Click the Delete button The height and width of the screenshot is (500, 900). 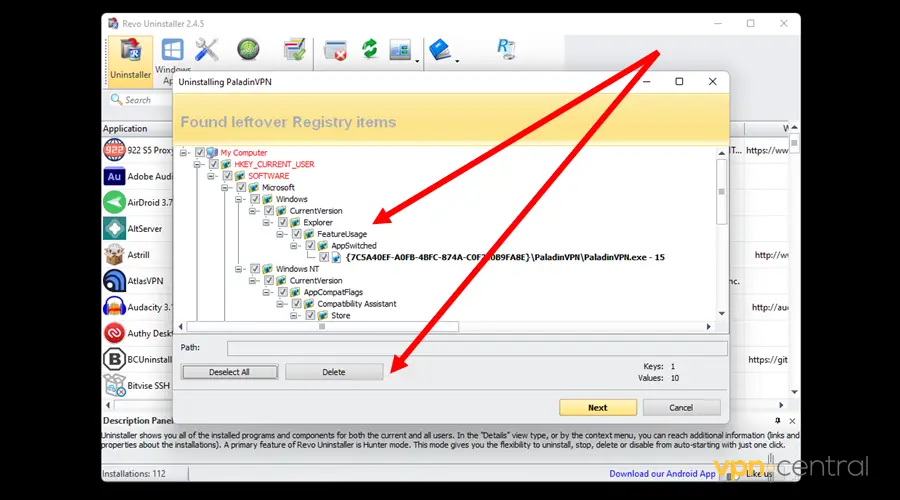click(x=333, y=372)
